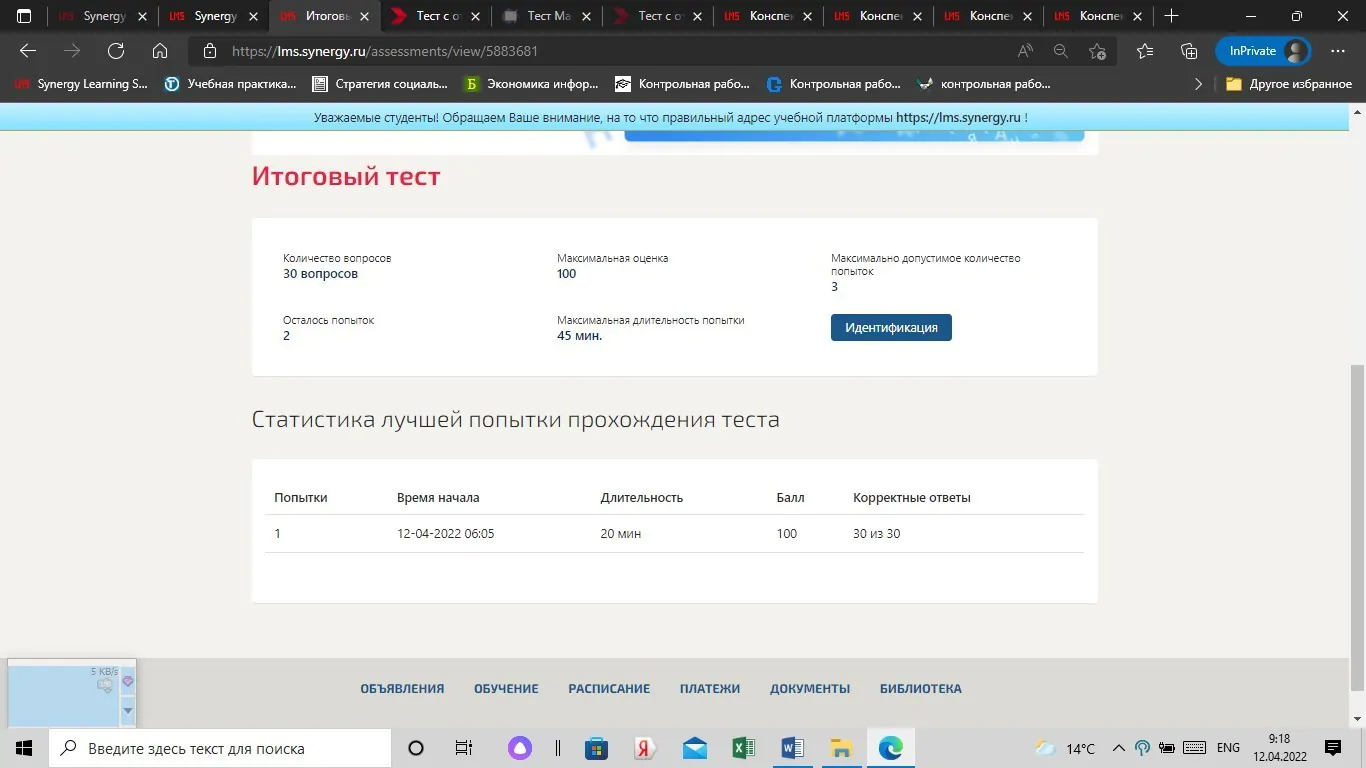Open the browser settings ellipsis menu
This screenshot has height=768, width=1366.
tap(1338, 51)
